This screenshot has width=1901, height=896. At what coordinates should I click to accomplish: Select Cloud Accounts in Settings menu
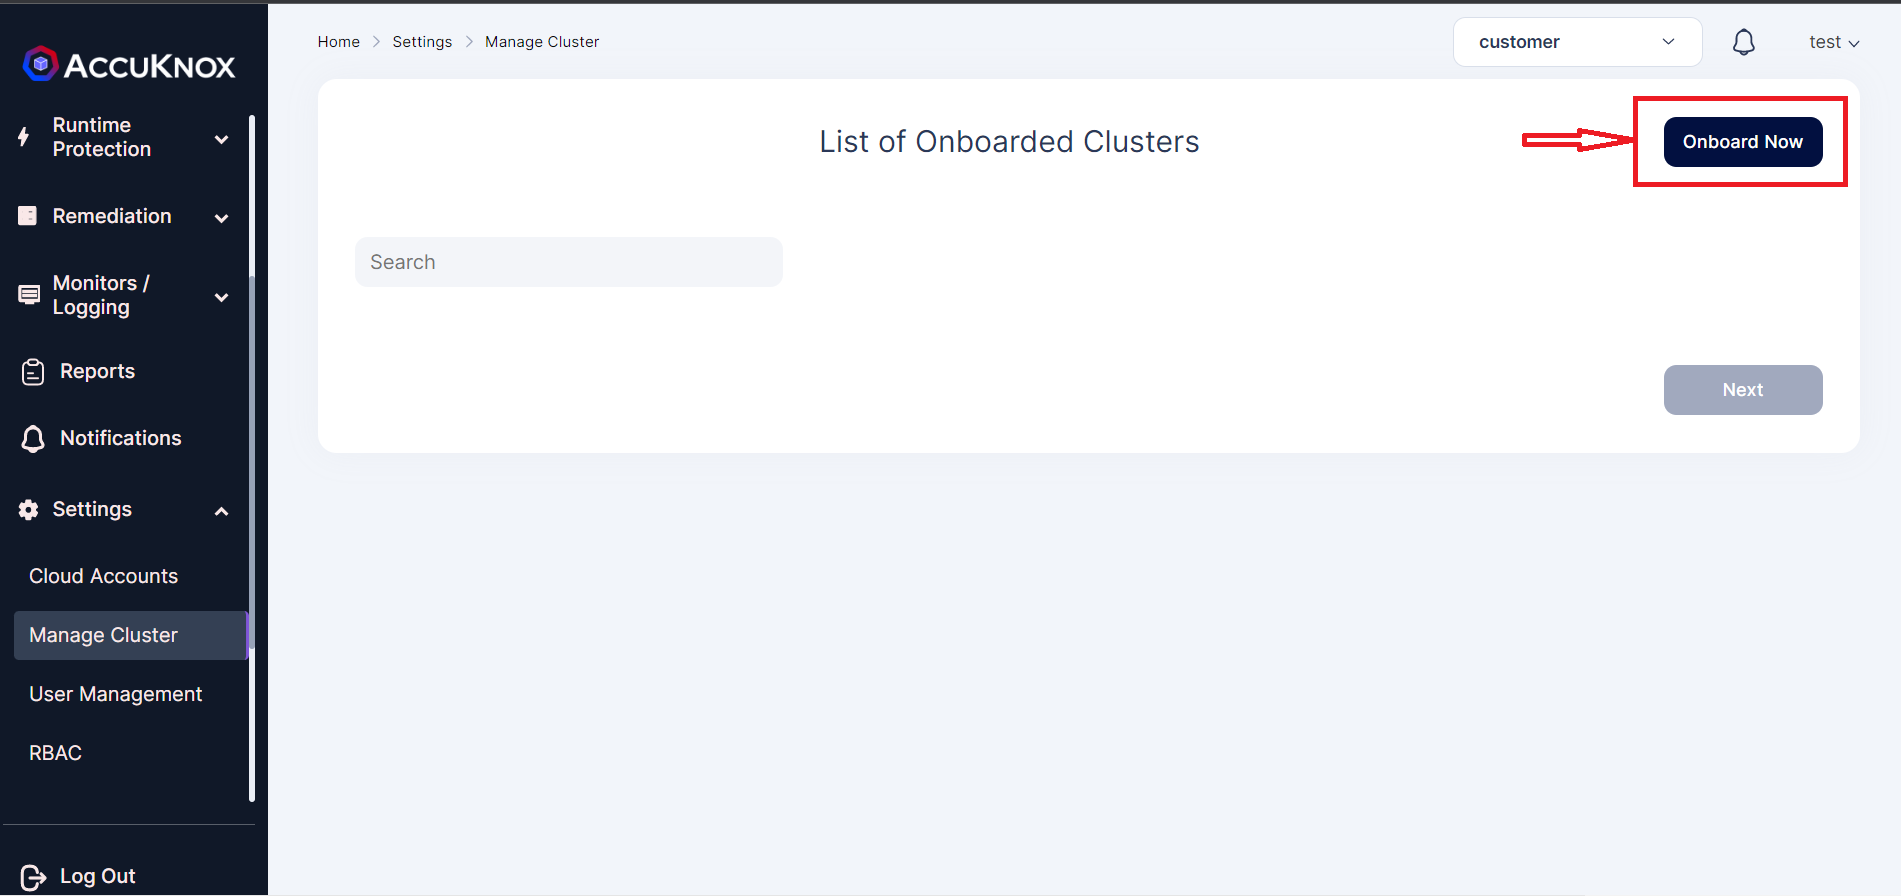[104, 576]
